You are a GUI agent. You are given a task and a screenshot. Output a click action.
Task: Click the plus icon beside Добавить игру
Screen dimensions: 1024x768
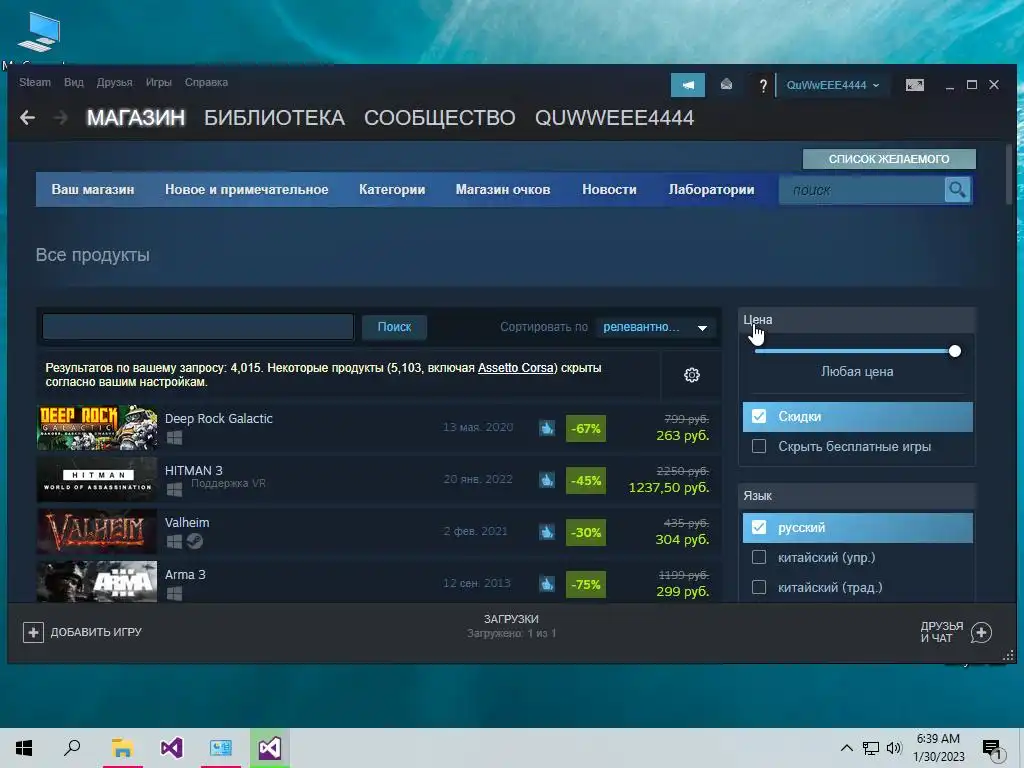click(33, 632)
